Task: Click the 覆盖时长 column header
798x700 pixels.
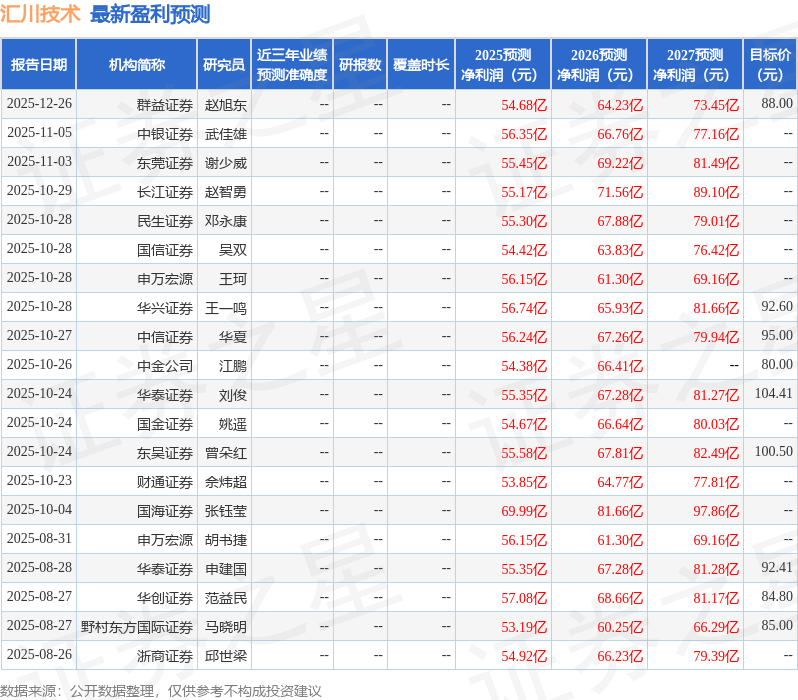Action: click(421, 64)
